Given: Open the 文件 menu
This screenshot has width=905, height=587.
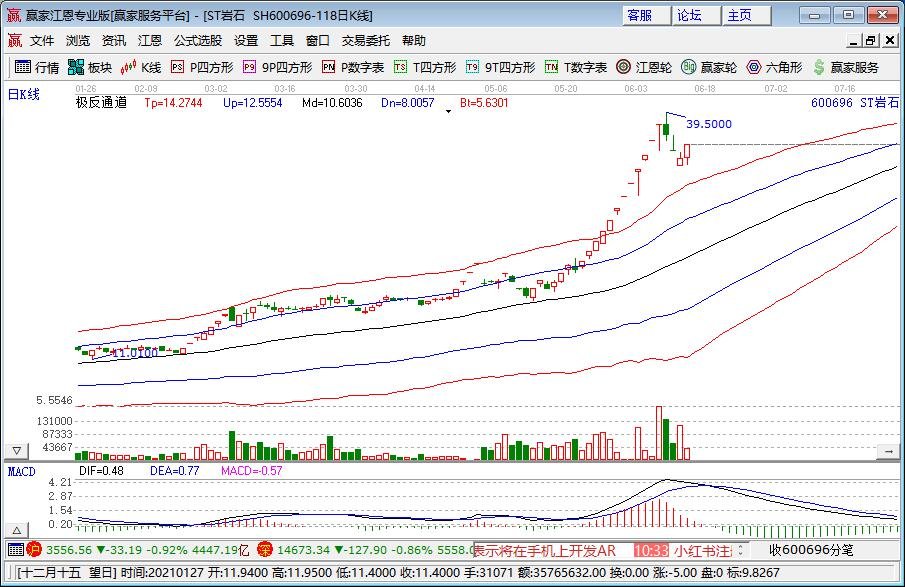Looking at the screenshot, I should click(x=42, y=40).
